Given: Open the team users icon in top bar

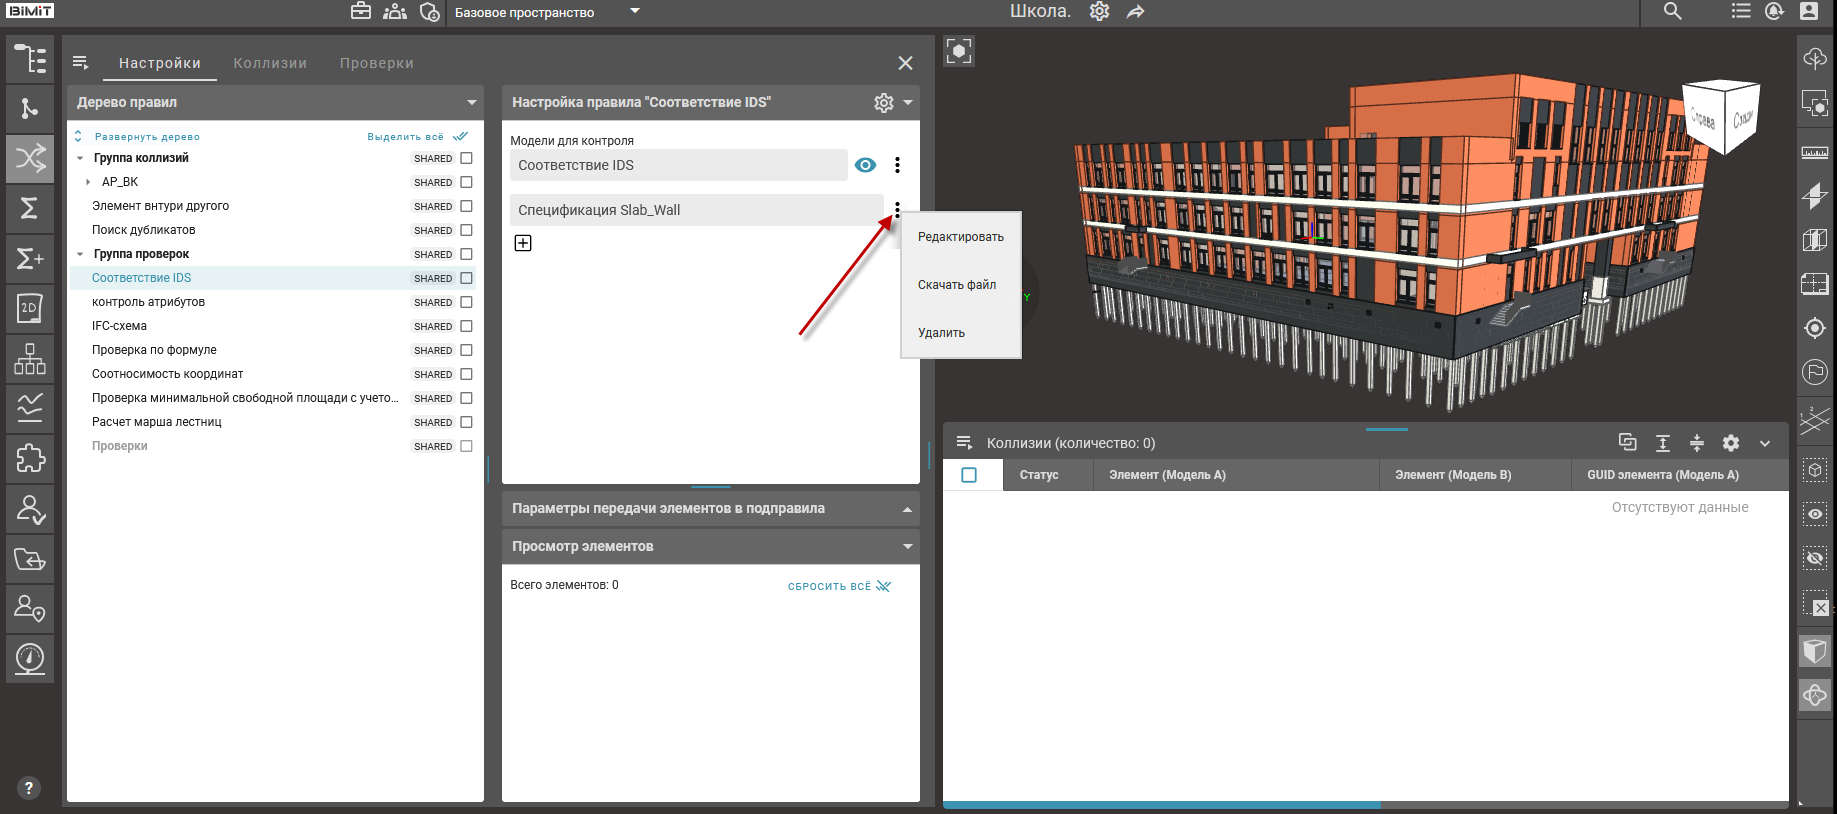Looking at the screenshot, I should click(395, 11).
